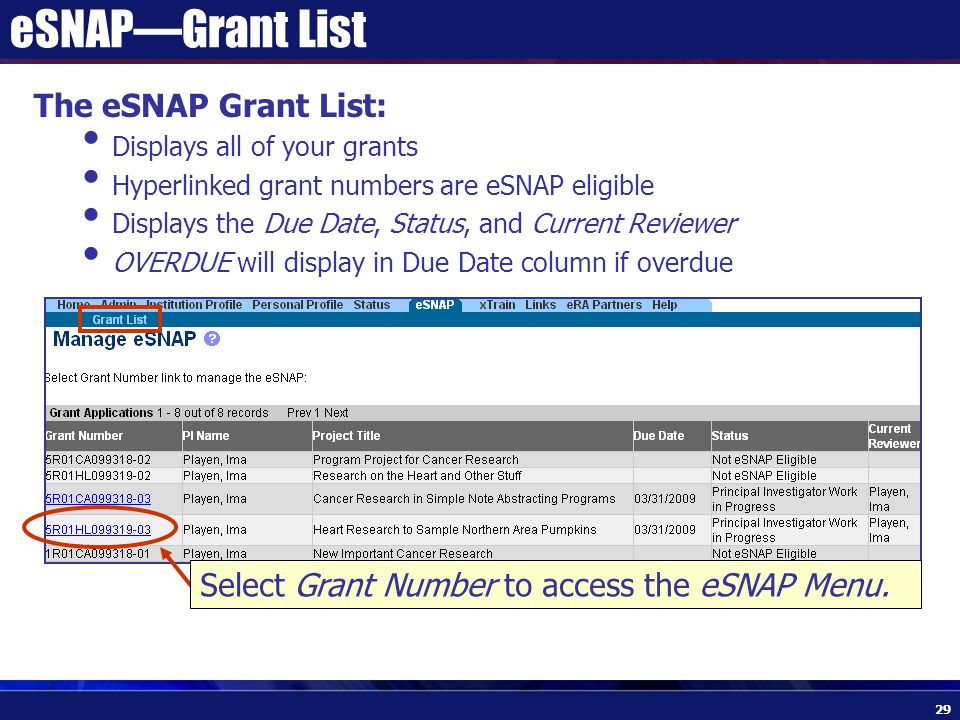Go to the Status navigation tab
Screen dimensions: 960x720
(x=372, y=305)
